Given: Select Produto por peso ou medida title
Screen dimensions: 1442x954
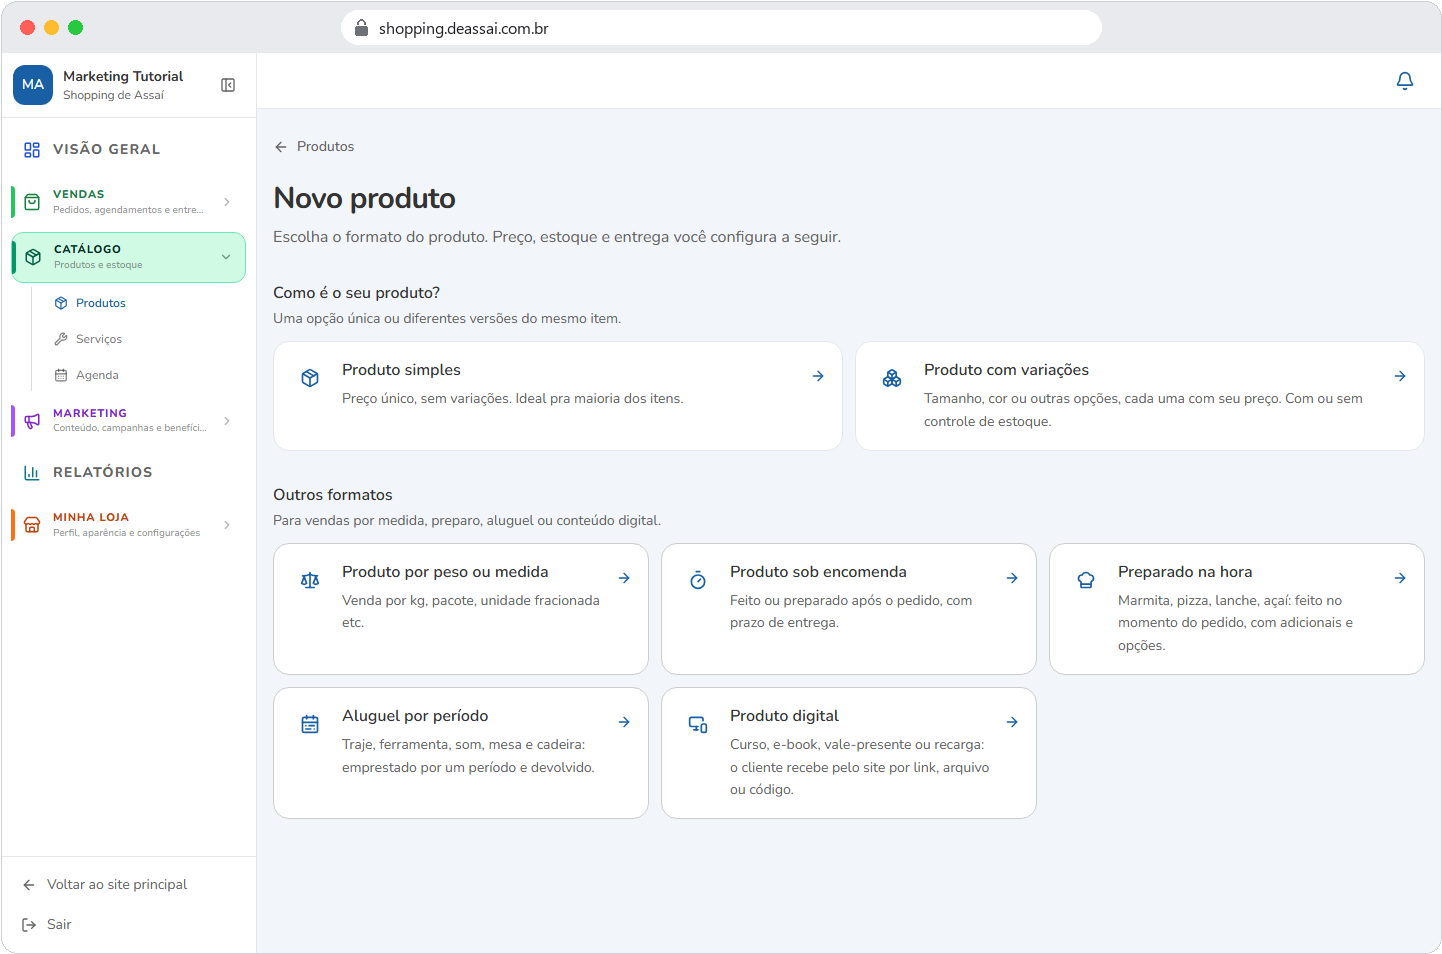Looking at the screenshot, I should 445,572.
